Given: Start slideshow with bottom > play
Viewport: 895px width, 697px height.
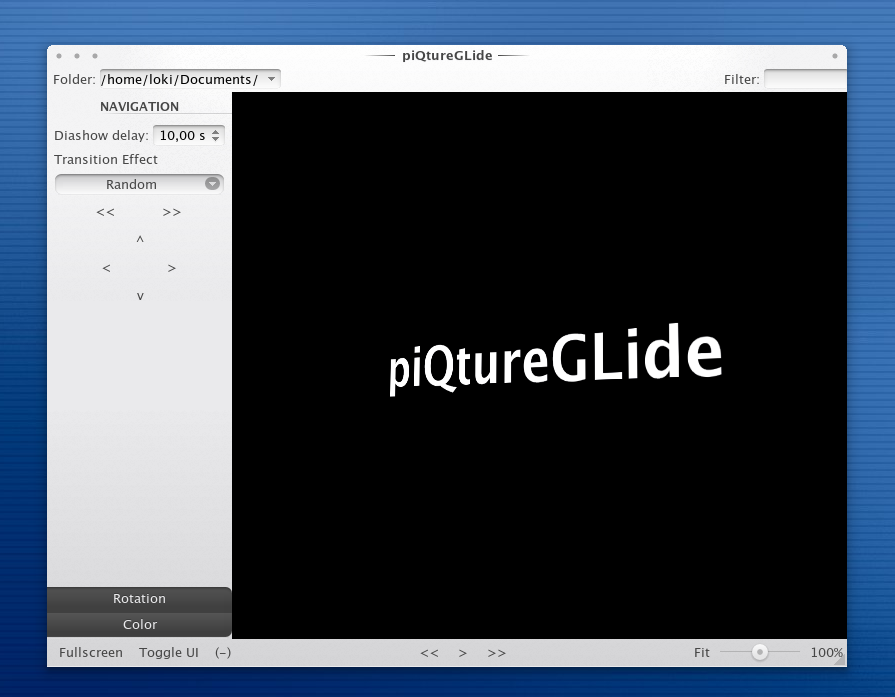Looking at the screenshot, I should [463, 653].
